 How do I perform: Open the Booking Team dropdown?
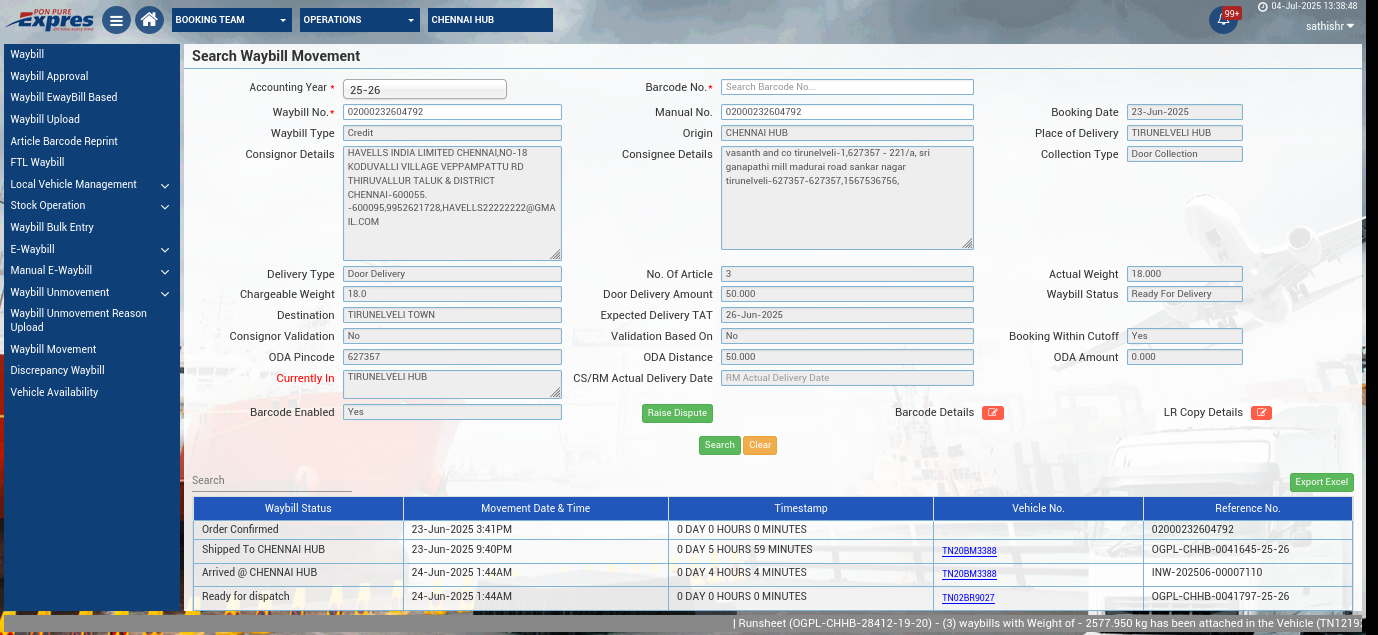pyautogui.click(x=231, y=20)
